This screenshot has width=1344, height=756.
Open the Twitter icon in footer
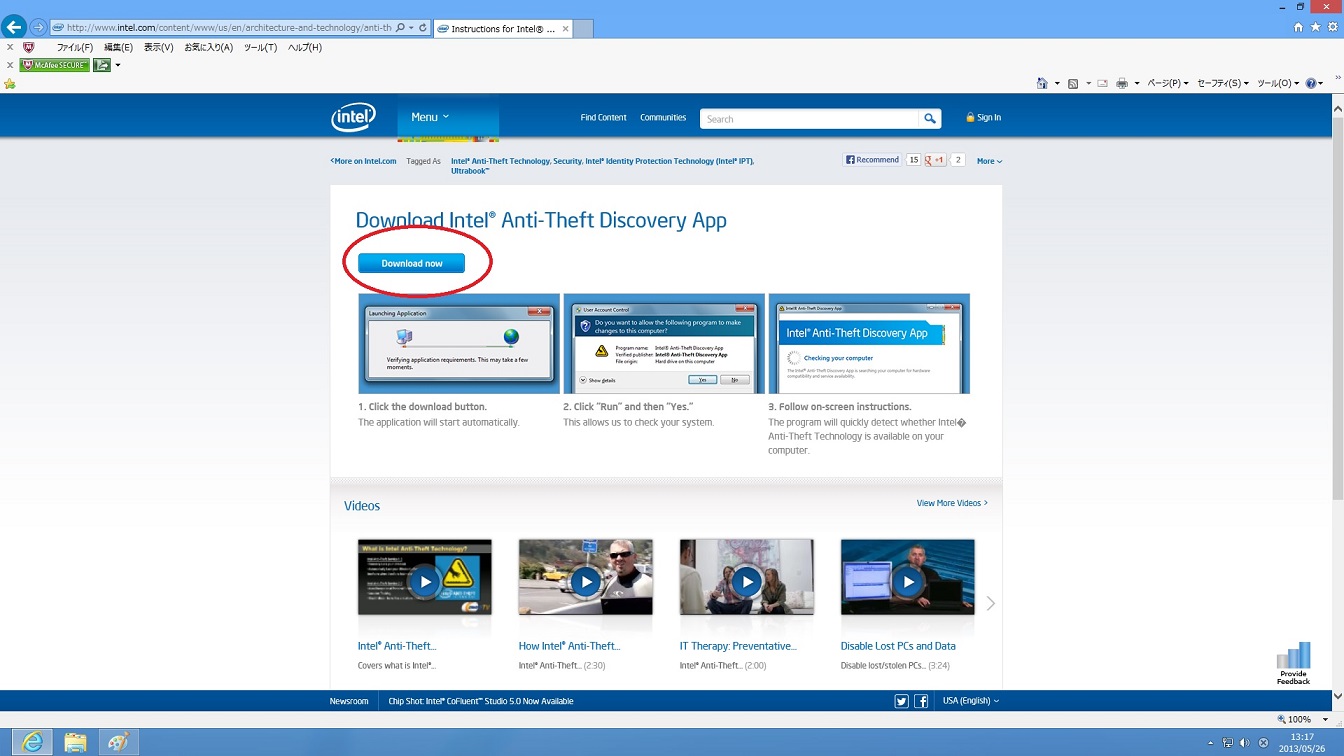tap(901, 701)
